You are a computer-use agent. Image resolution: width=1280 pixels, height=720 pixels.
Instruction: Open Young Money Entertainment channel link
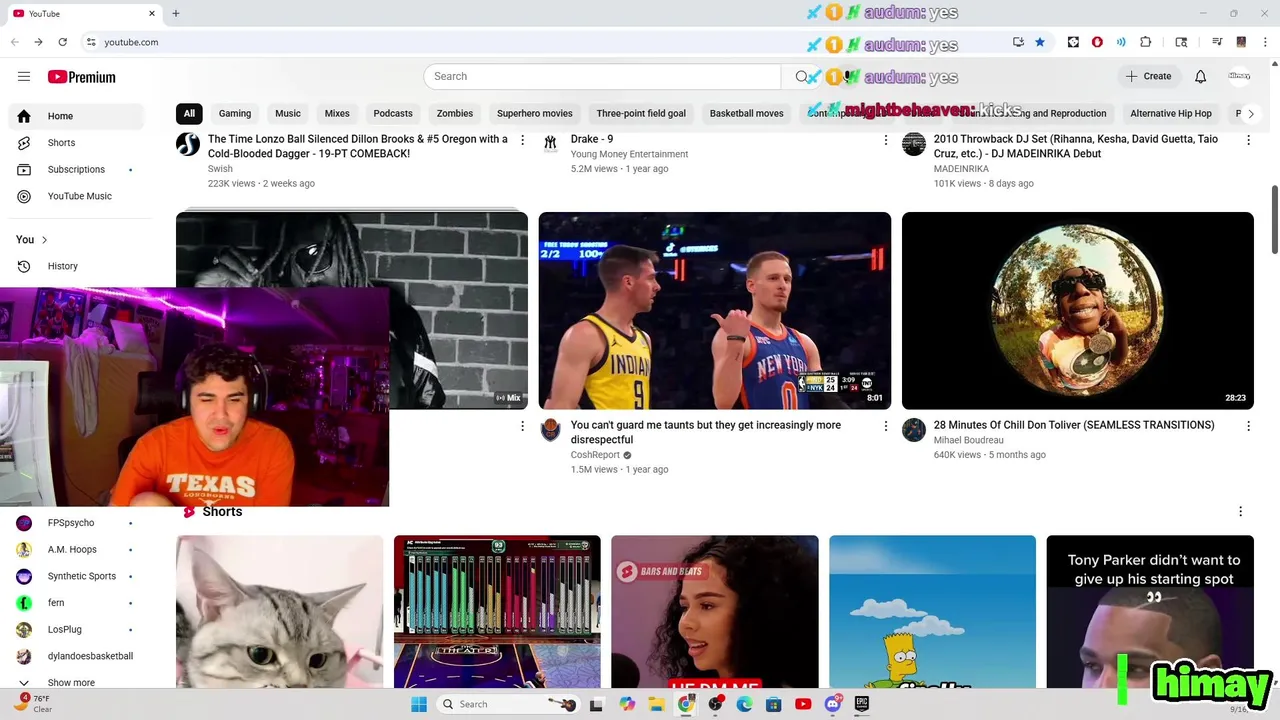click(x=629, y=154)
